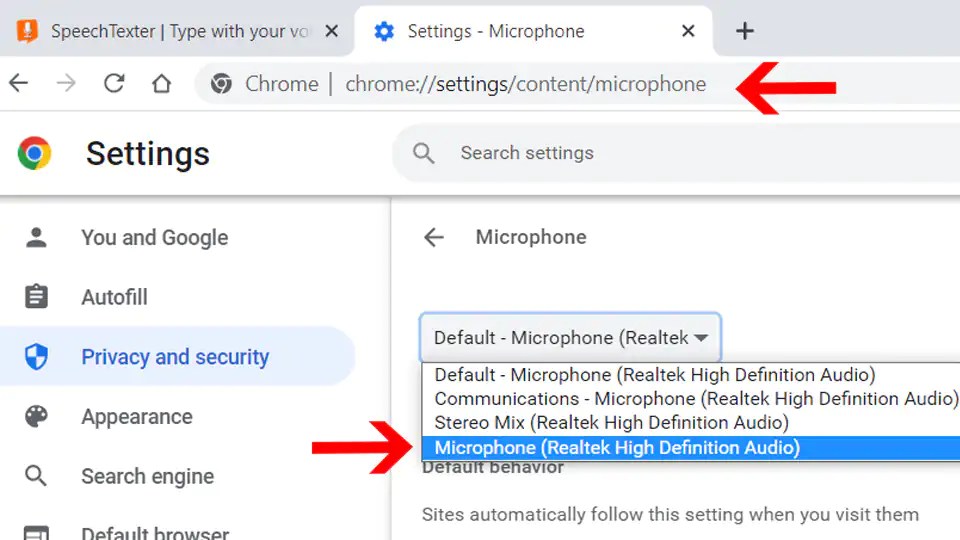Collapse the microphone device dropdown
The image size is (960, 540).
pyautogui.click(x=570, y=338)
